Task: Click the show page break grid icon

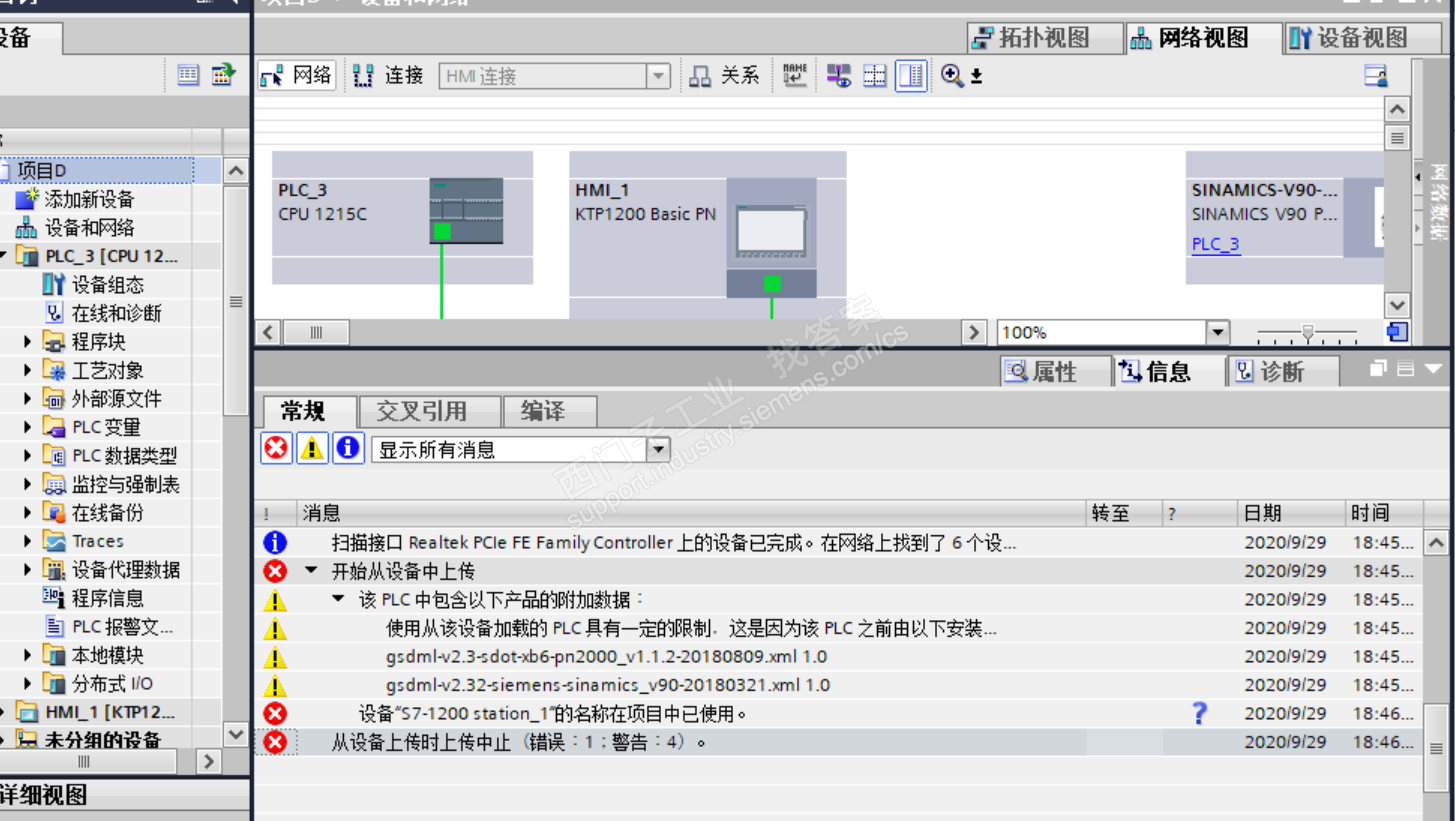Action: click(x=875, y=75)
